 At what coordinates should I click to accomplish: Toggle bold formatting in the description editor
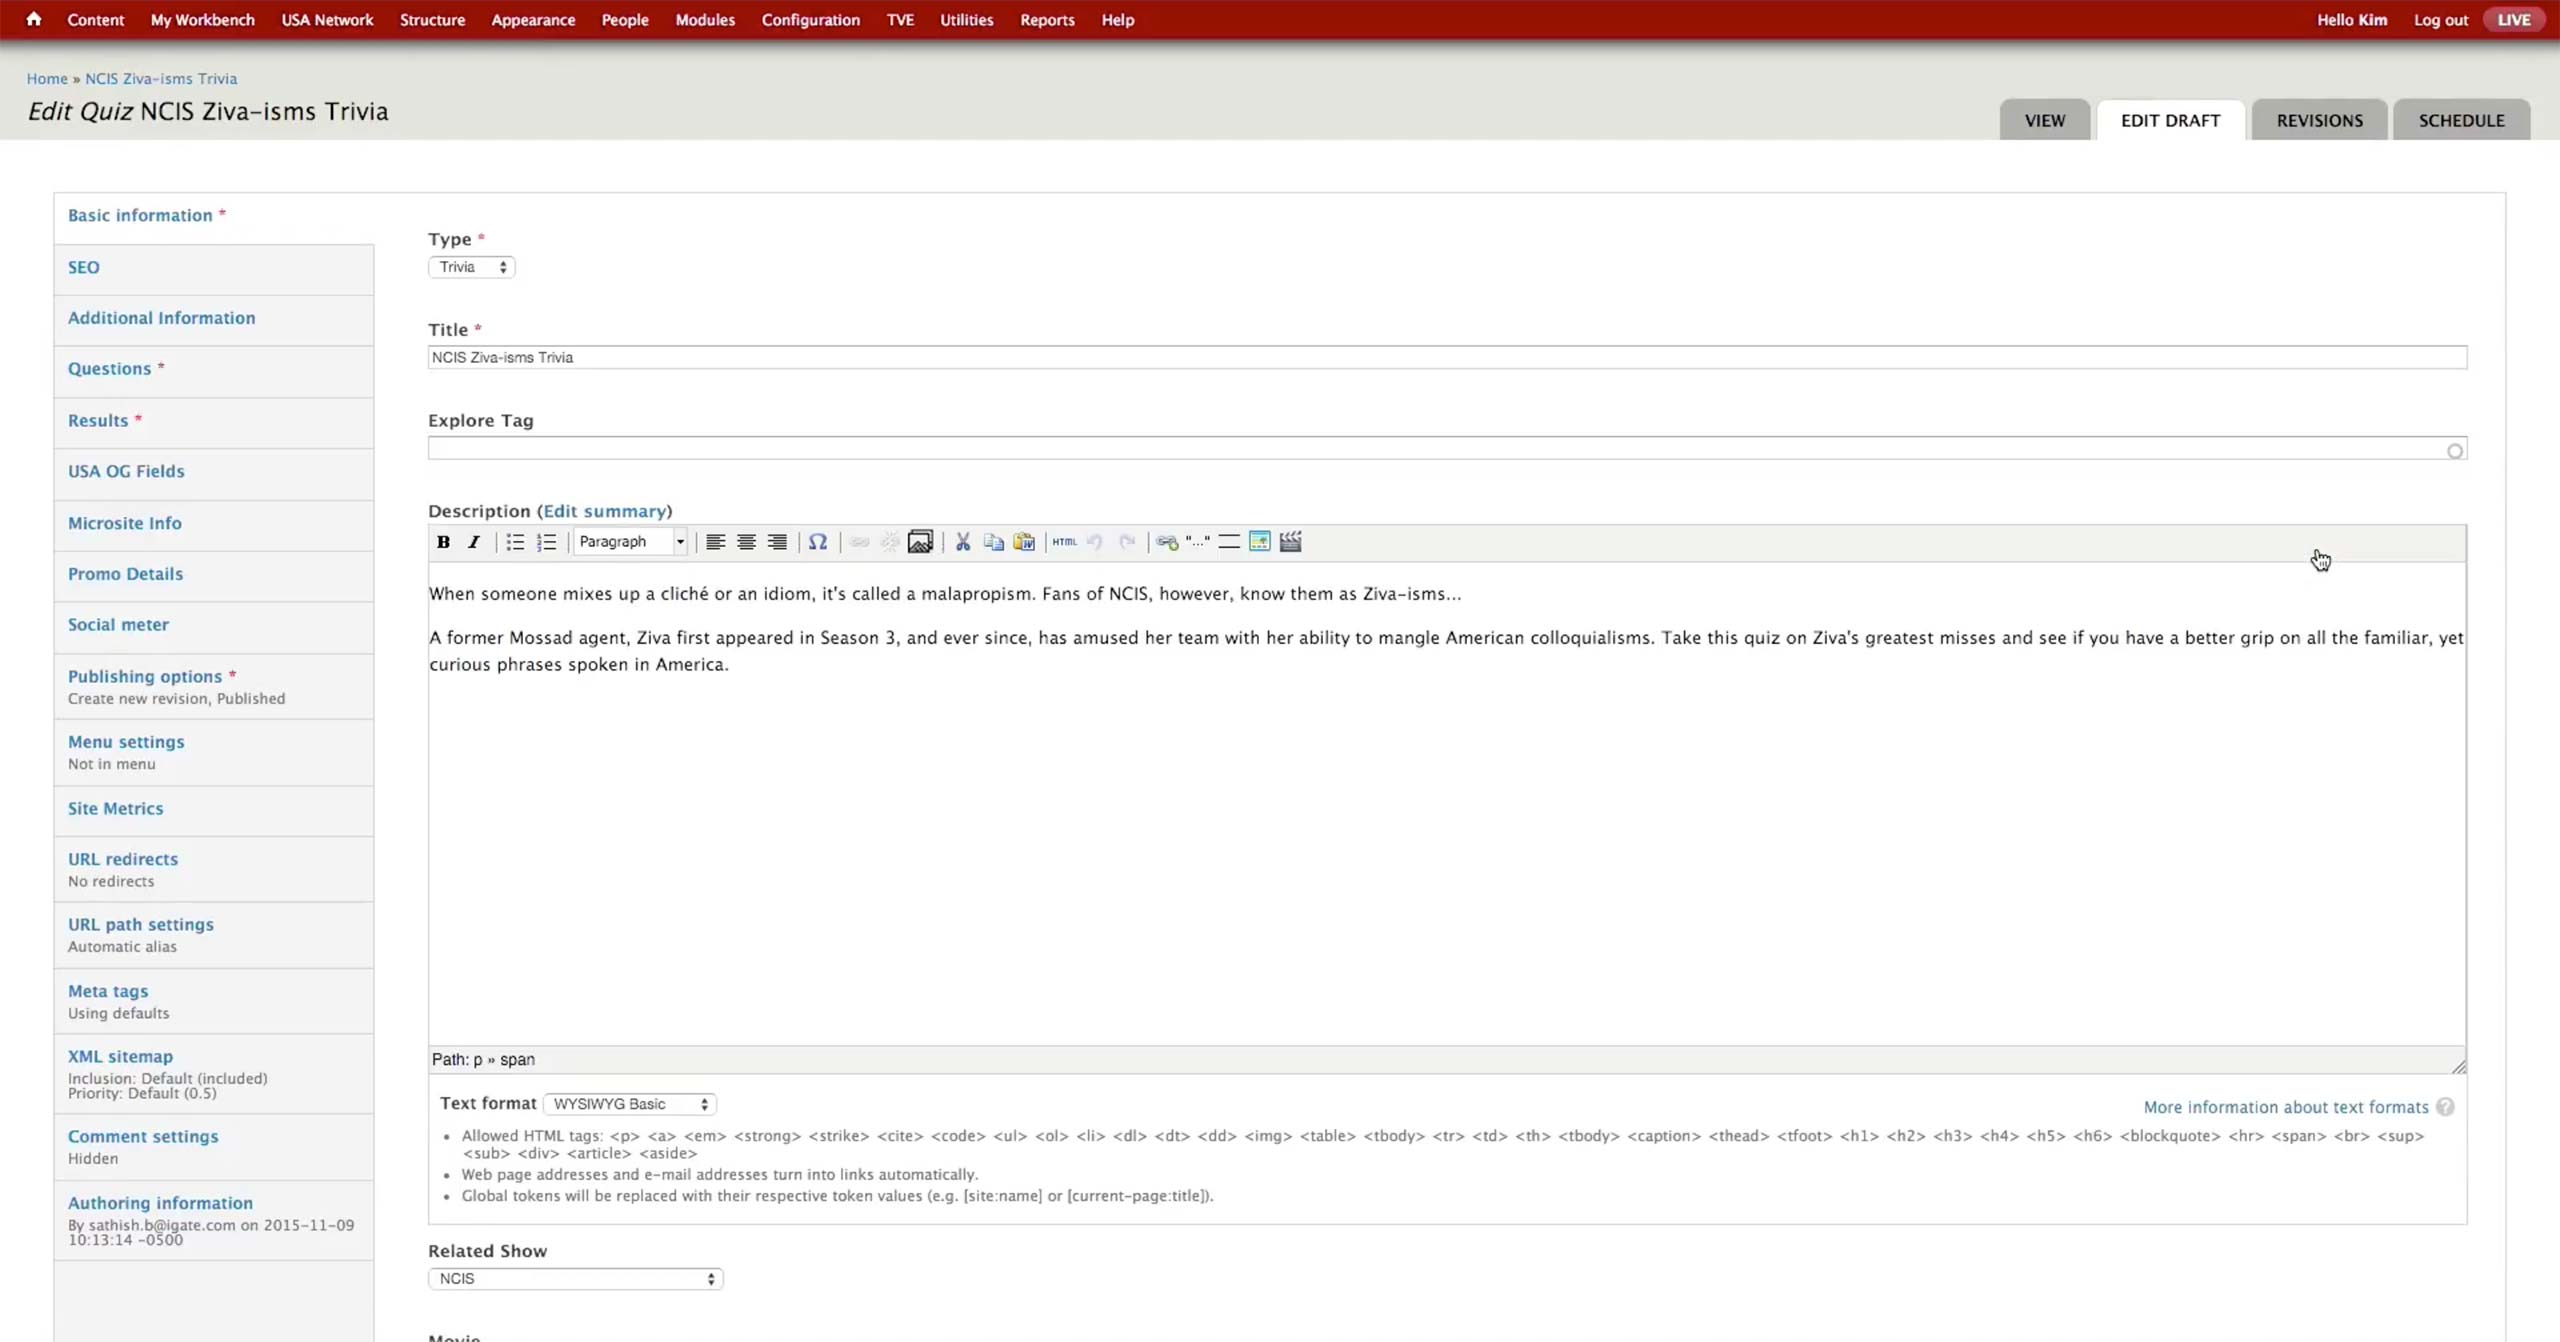click(x=443, y=542)
